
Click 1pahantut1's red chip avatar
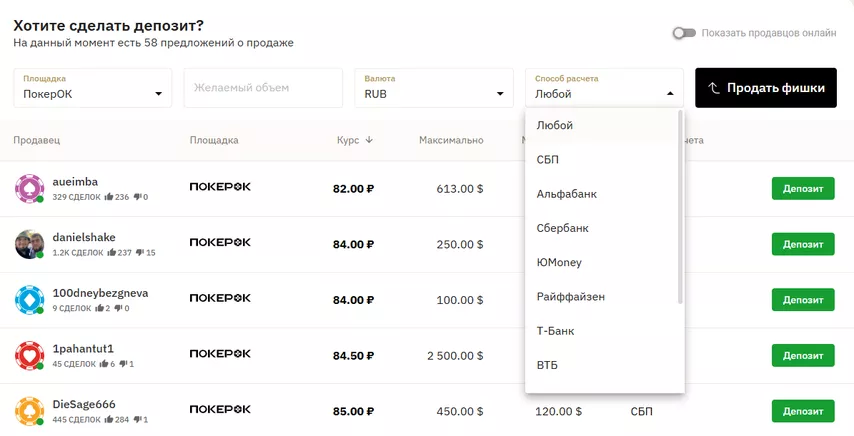pyautogui.click(x=29, y=355)
